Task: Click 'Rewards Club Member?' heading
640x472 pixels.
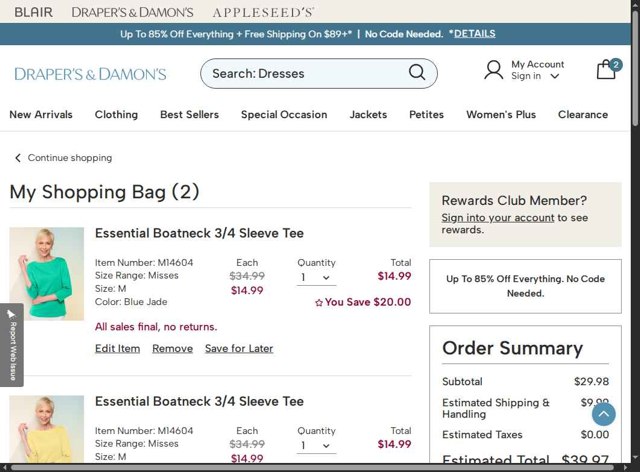Action: point(514,200)
